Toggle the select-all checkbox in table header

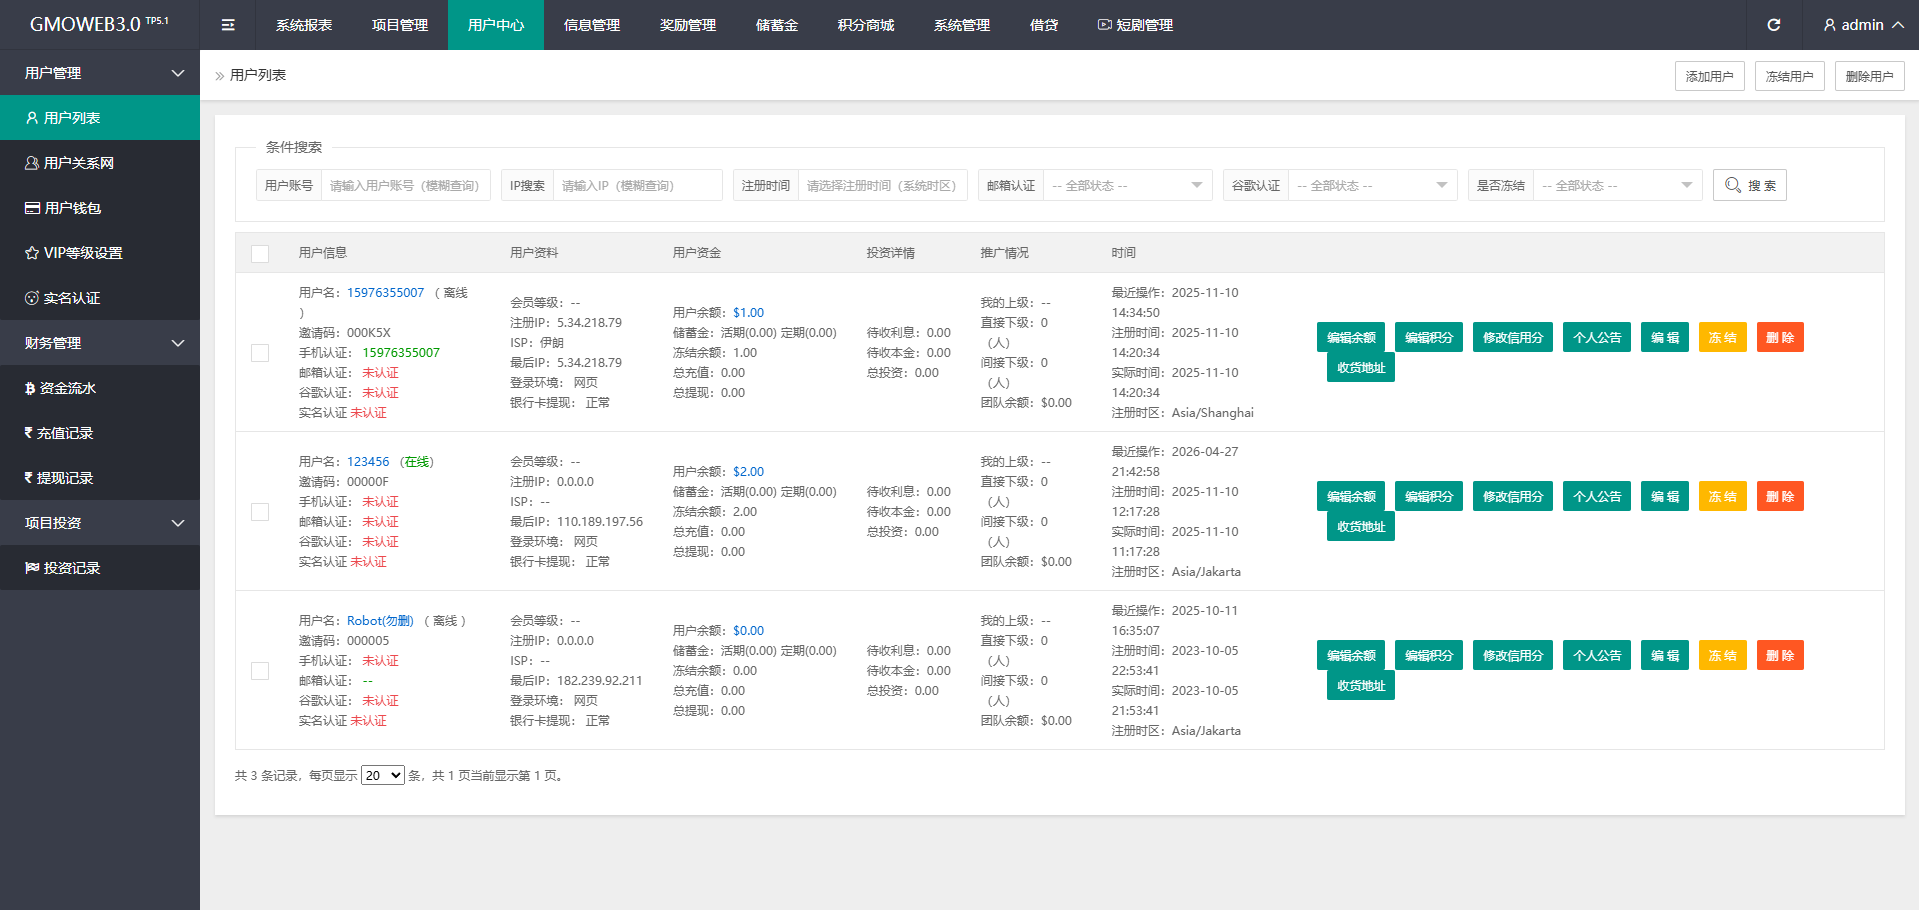(260, 253)
